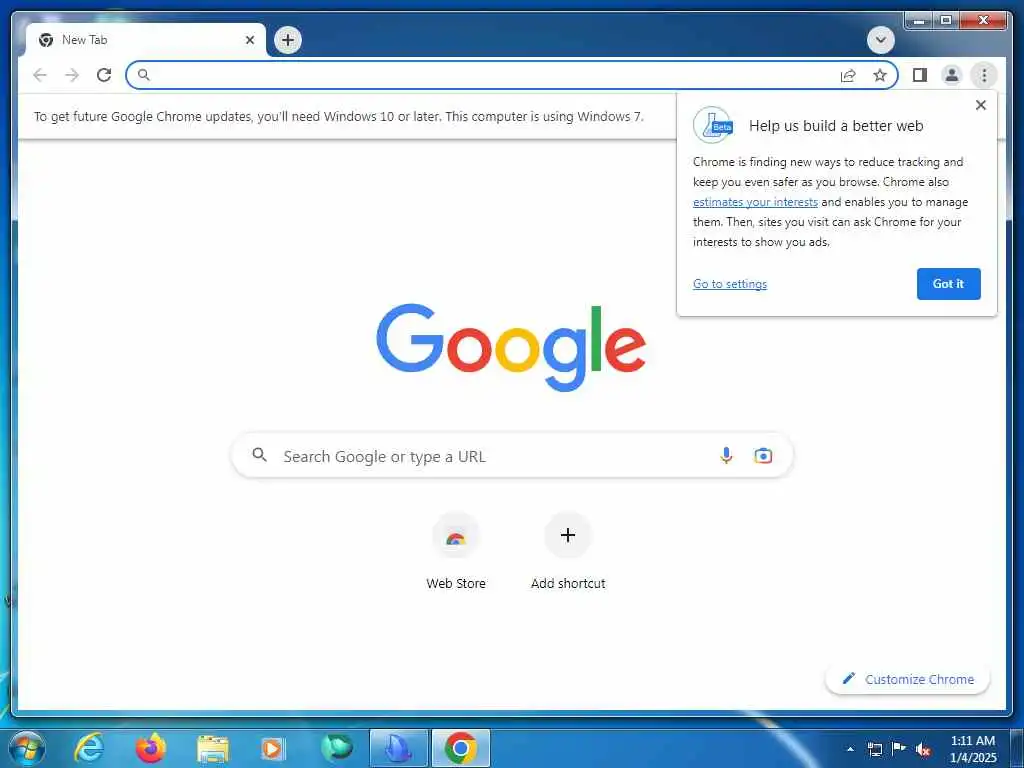
Task: Open a new tab with plus button
Action: [288, 40]
